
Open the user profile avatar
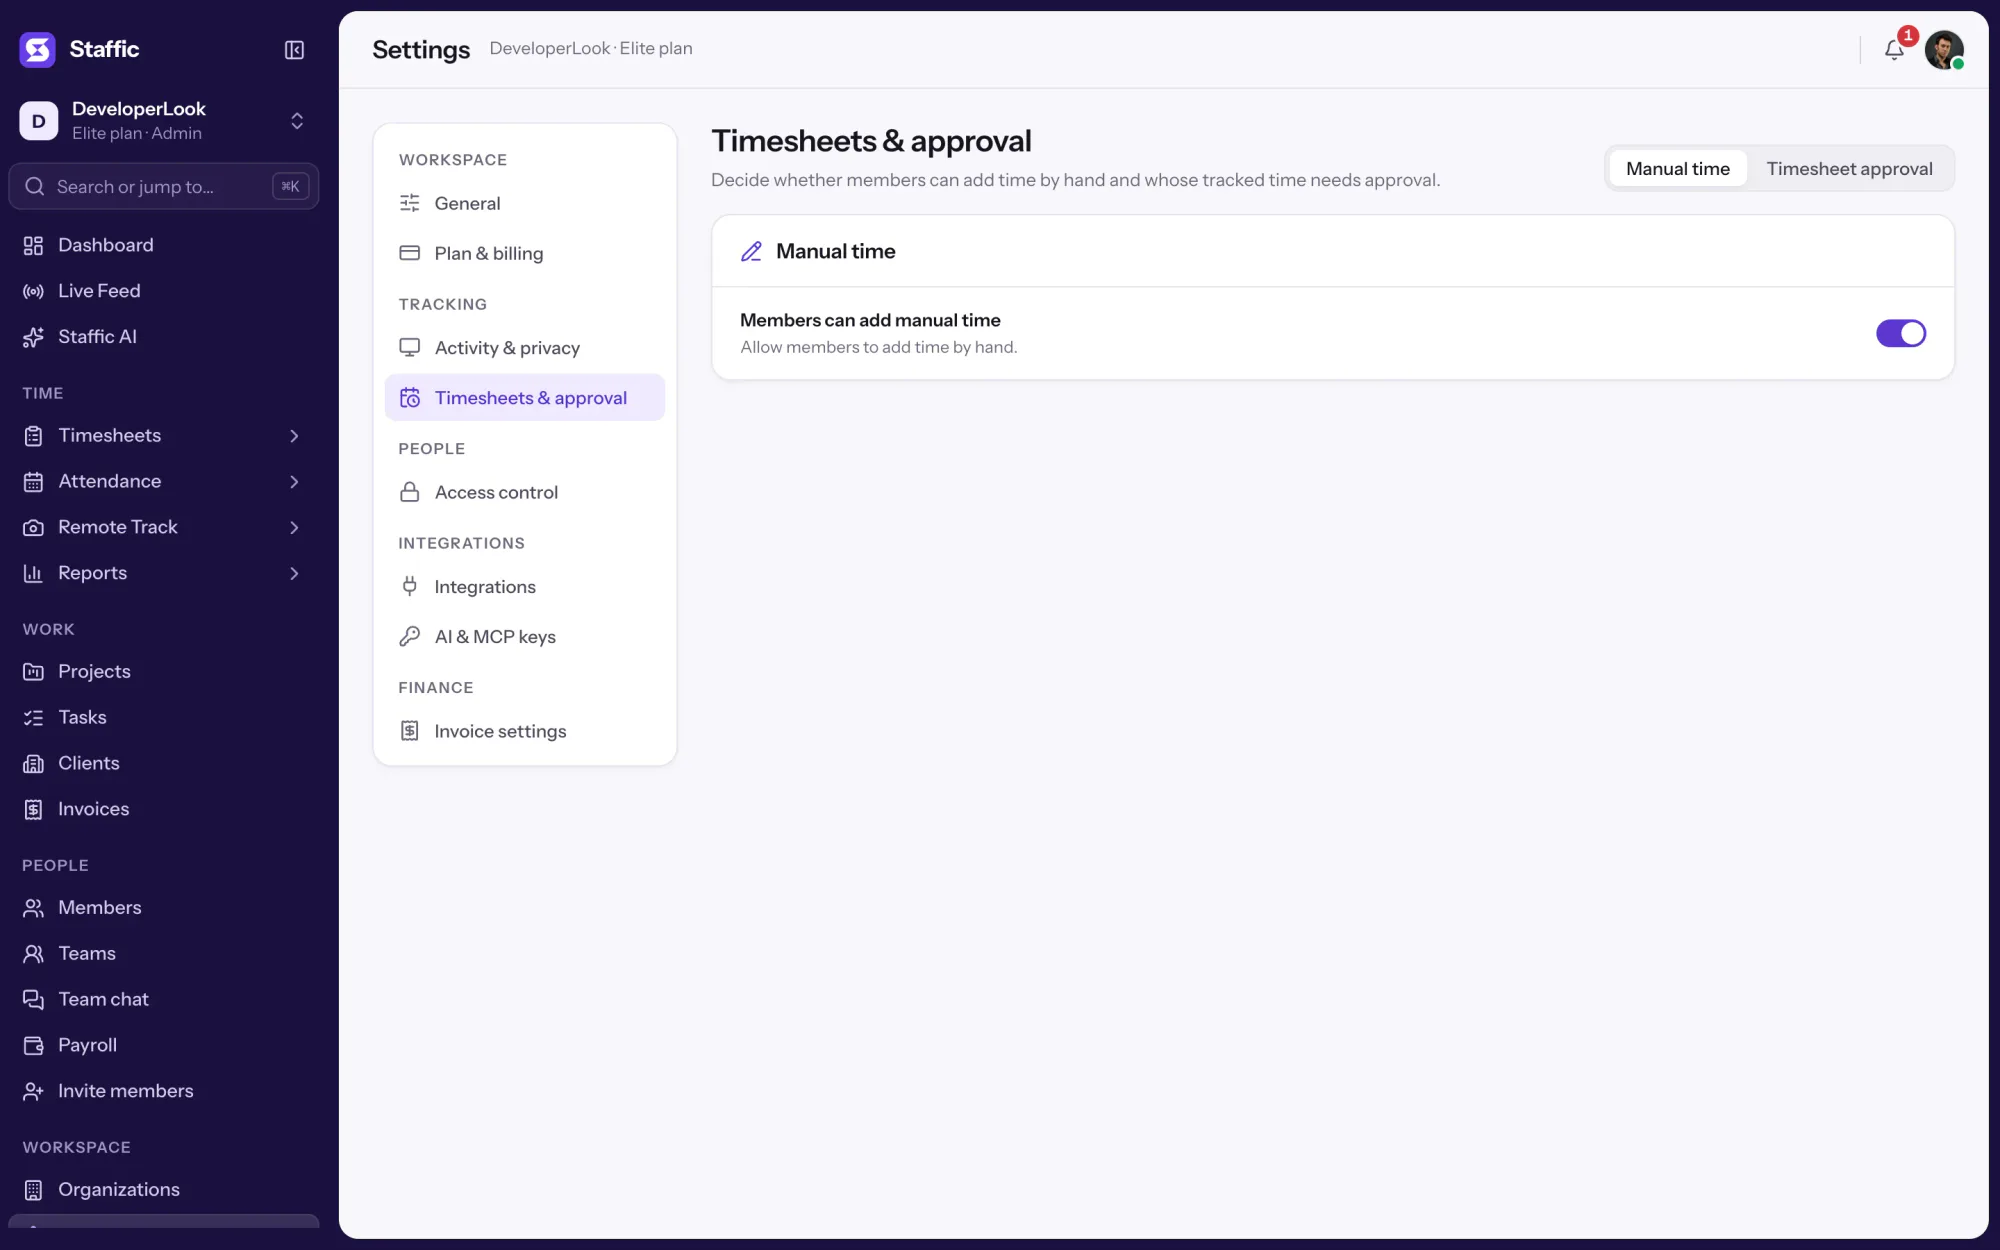(x=1944, y=49)
